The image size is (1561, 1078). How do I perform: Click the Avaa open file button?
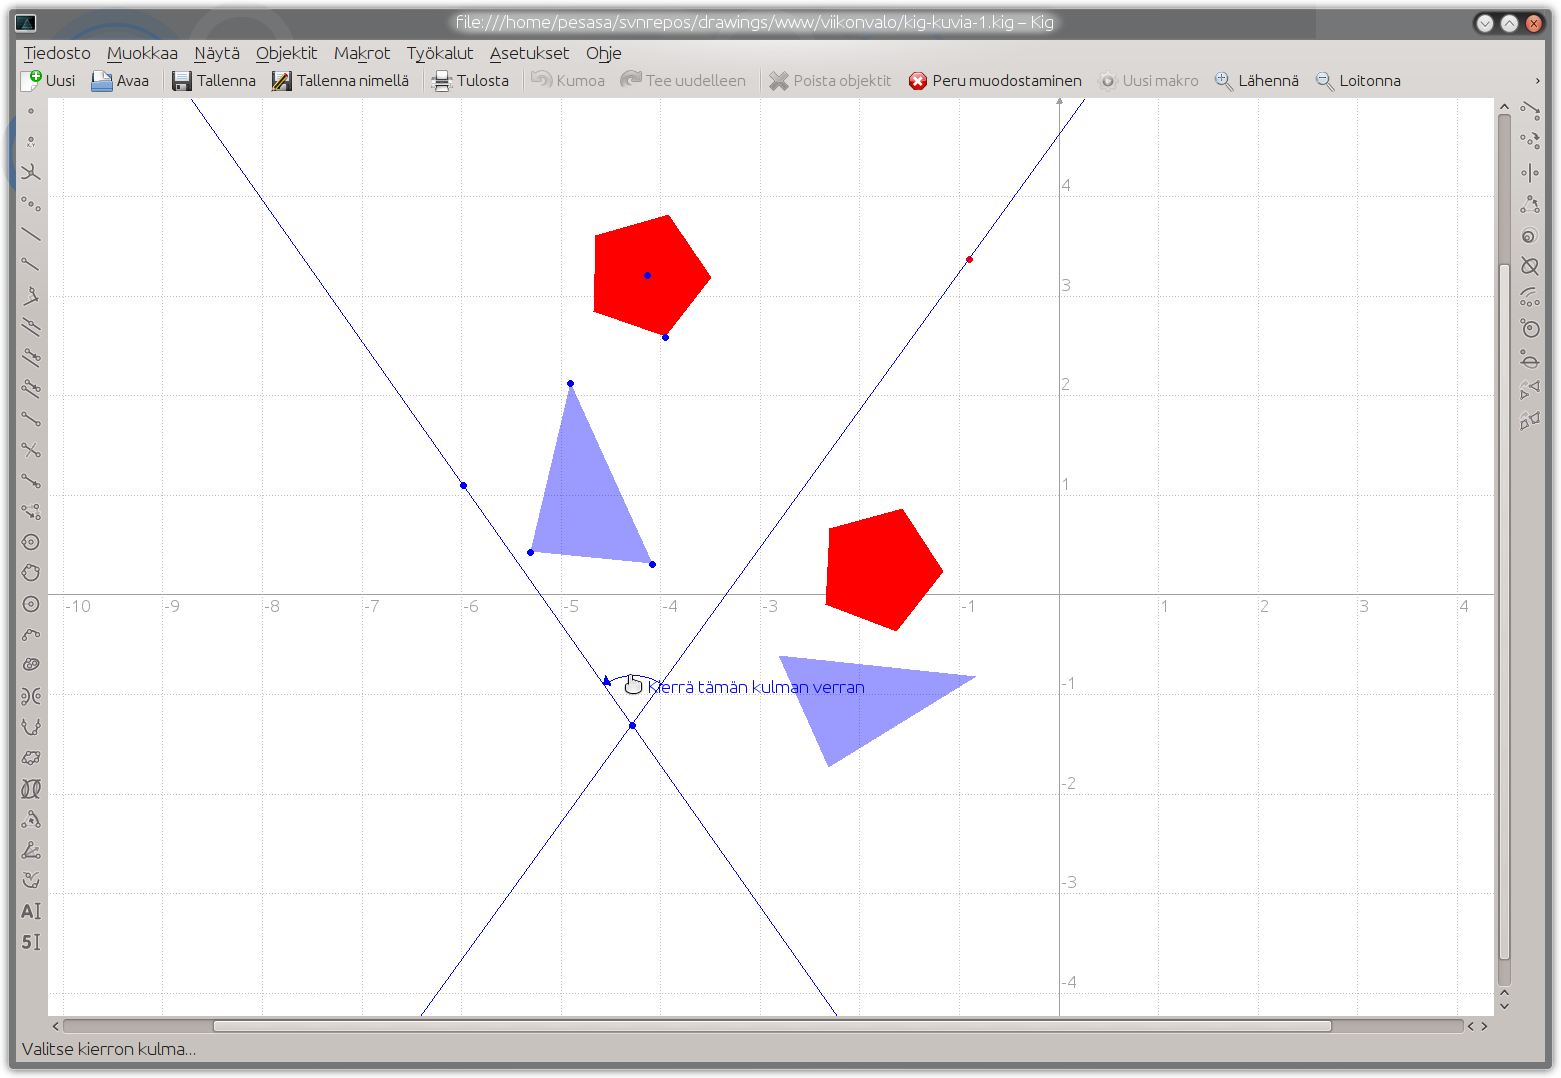tap(120, 81)
